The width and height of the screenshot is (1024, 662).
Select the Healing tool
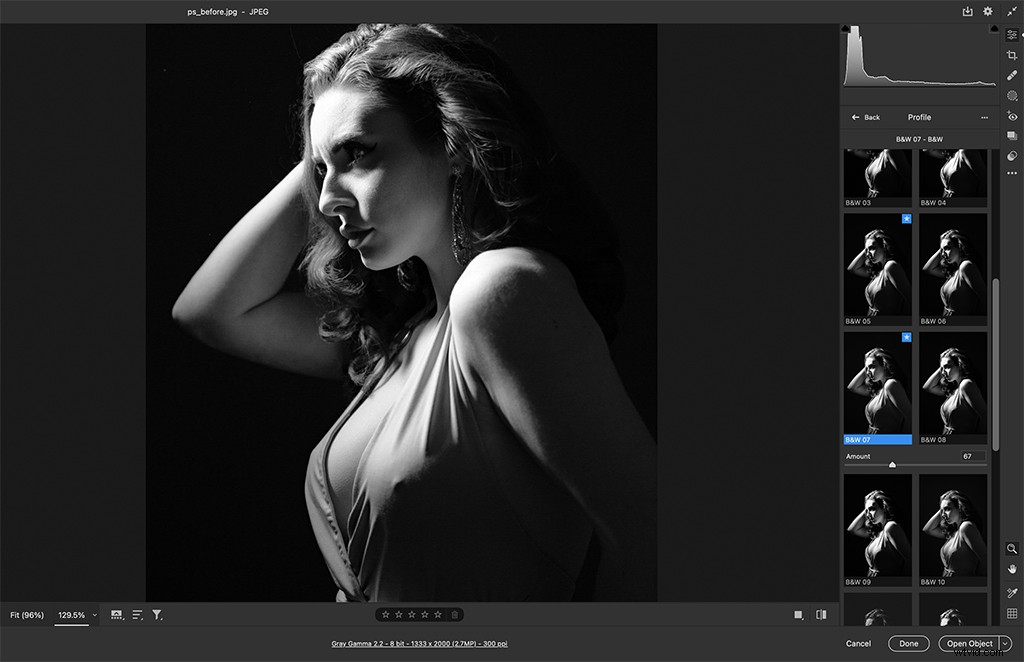(x=1012, y=74)
